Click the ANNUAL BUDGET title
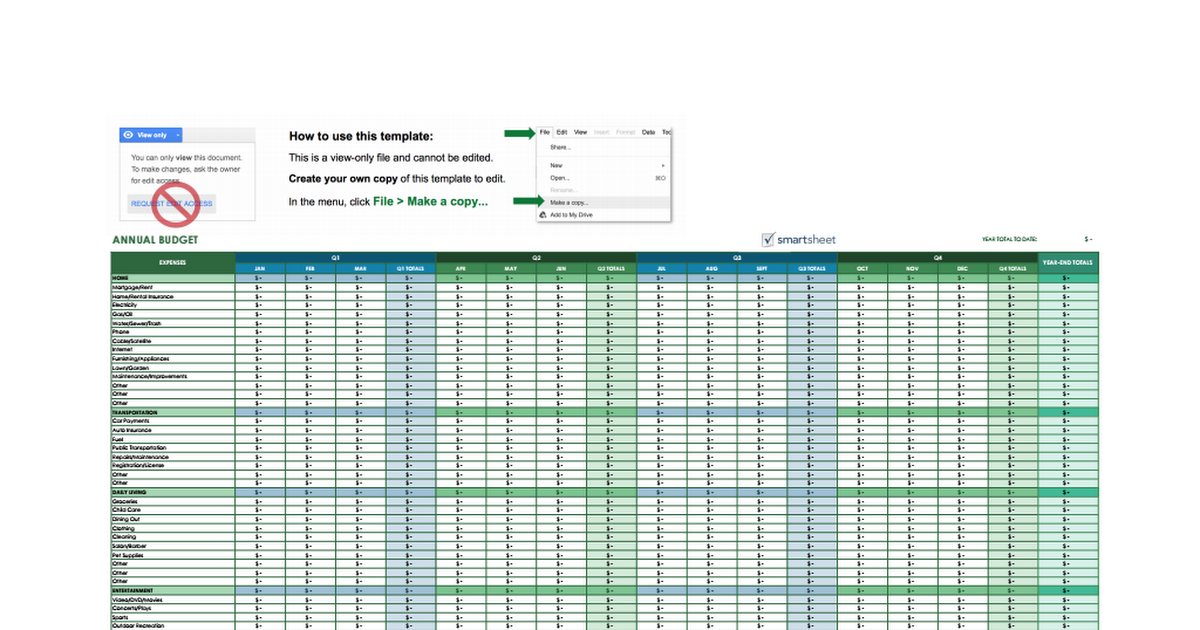The width and height of the screenshot is (1200, 630). [155, 240]
